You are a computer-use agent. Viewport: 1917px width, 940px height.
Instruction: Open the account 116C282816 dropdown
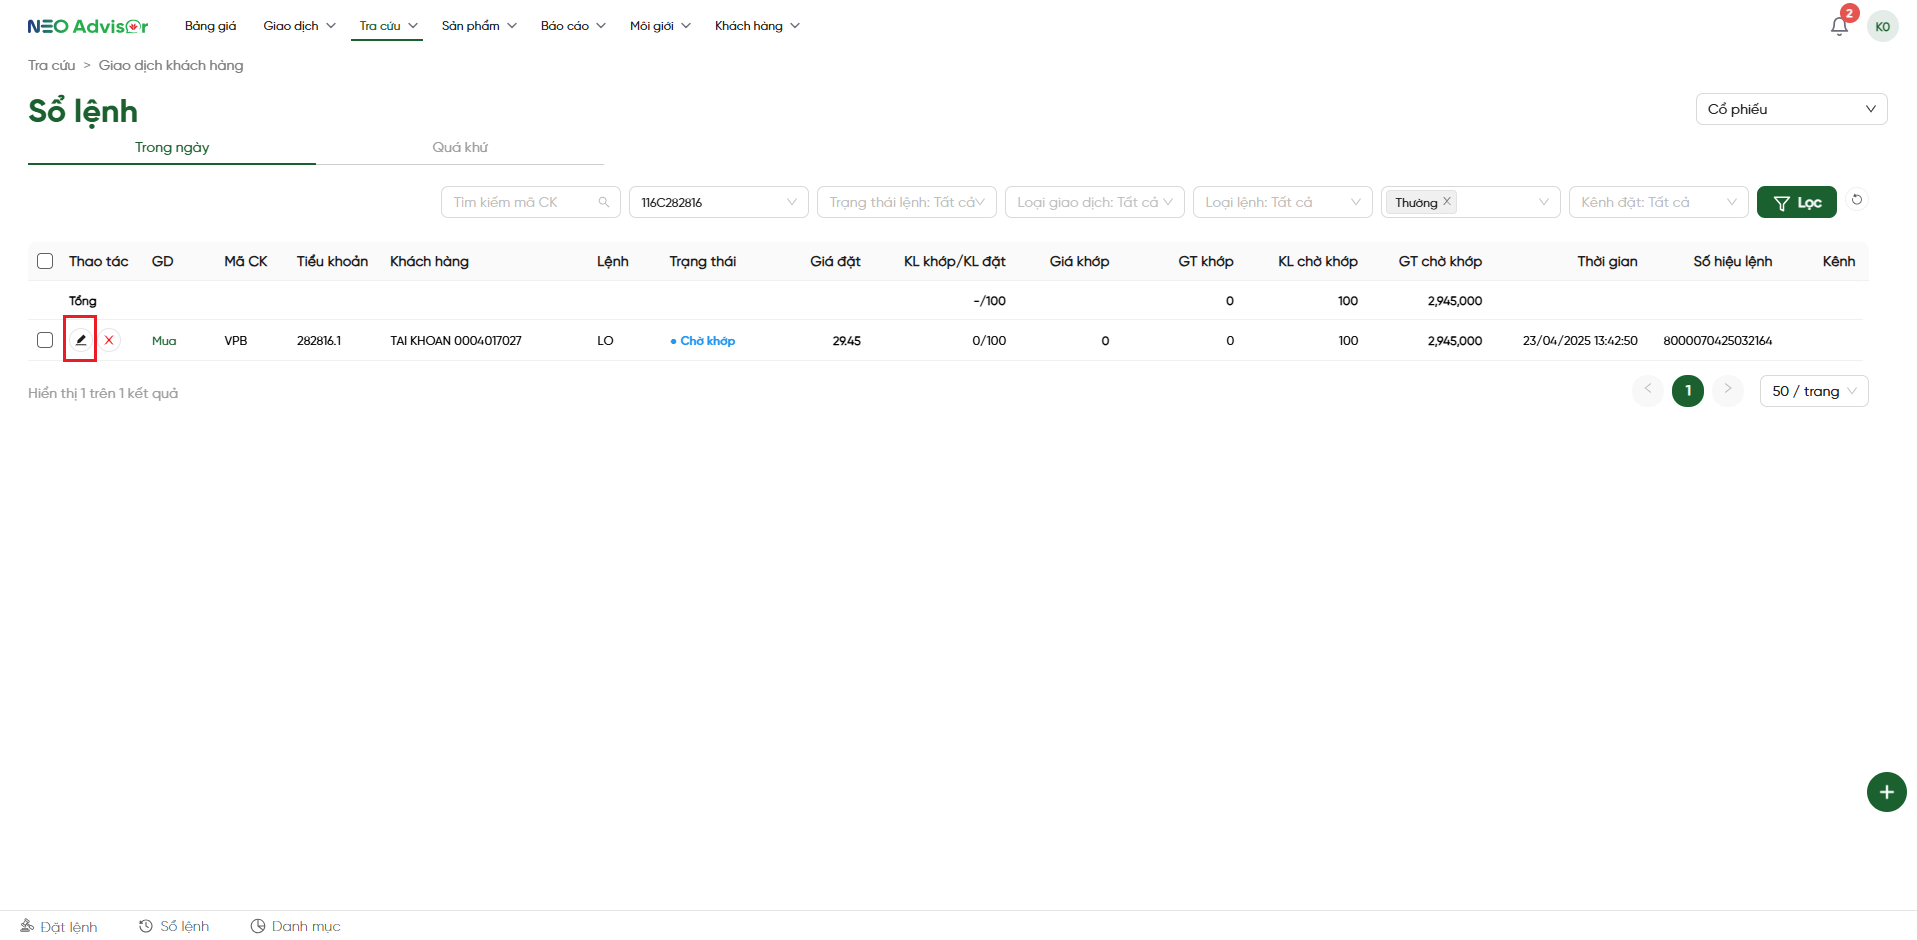[x=718, y=202]
